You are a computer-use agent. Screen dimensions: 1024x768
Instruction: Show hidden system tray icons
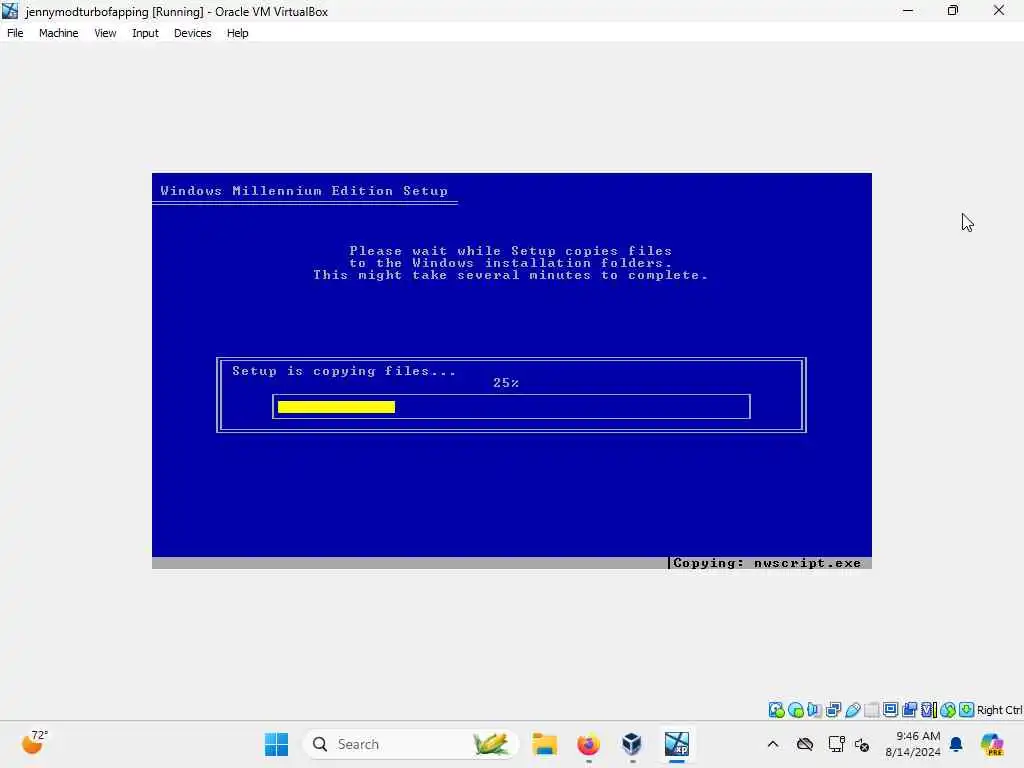tap(773, 744)
